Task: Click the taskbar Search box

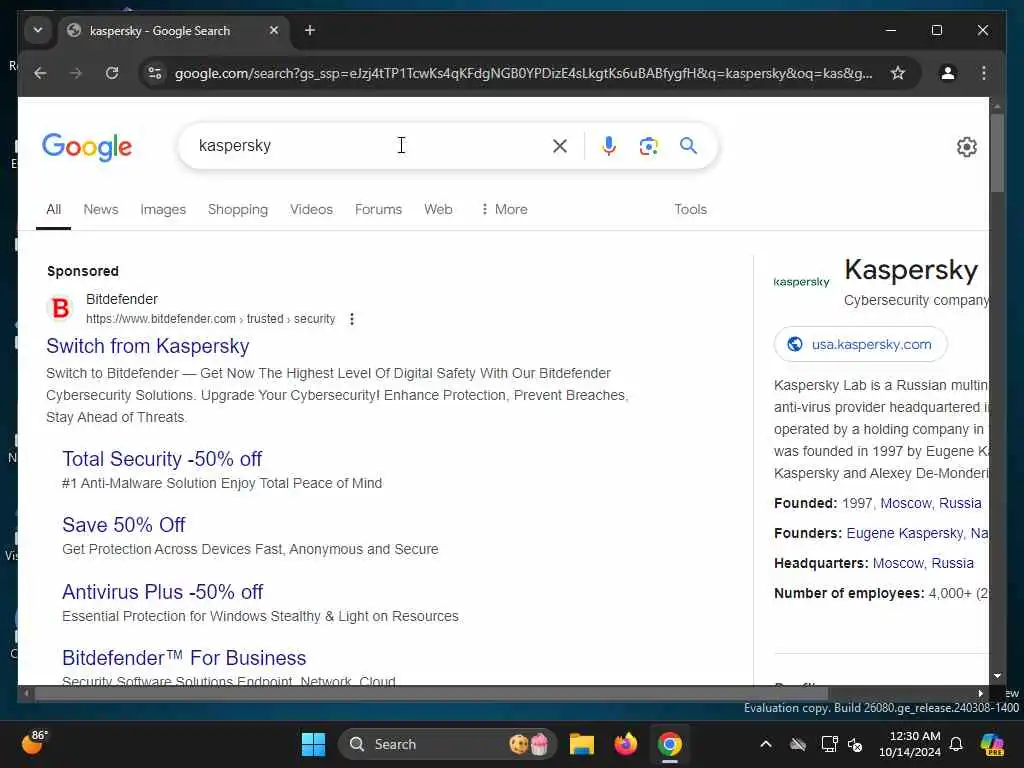Action: point(447,744)
